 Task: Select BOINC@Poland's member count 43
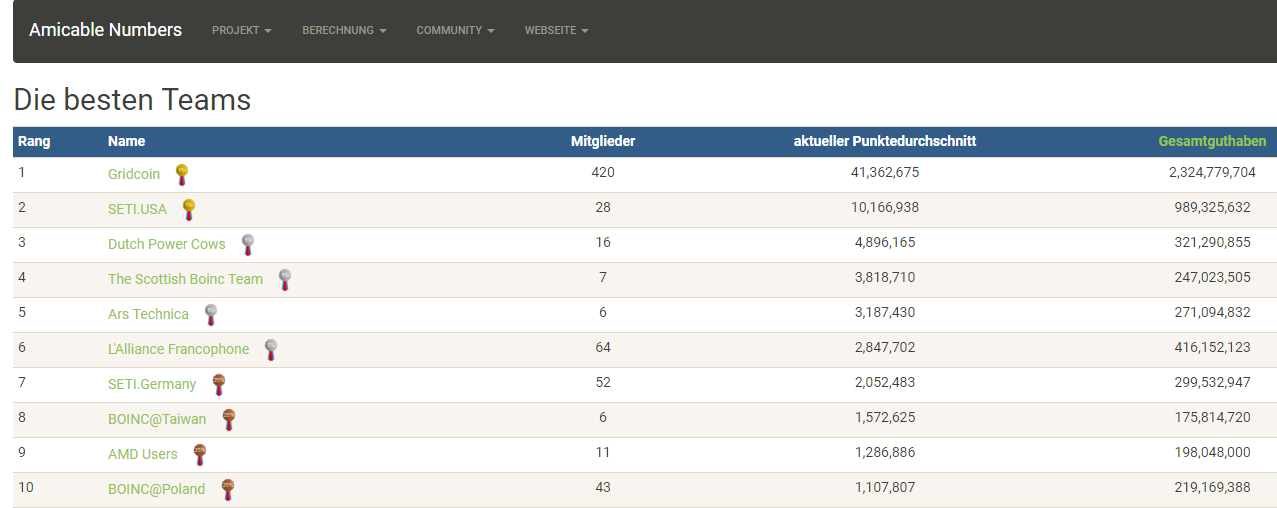(x=603, y=487)
